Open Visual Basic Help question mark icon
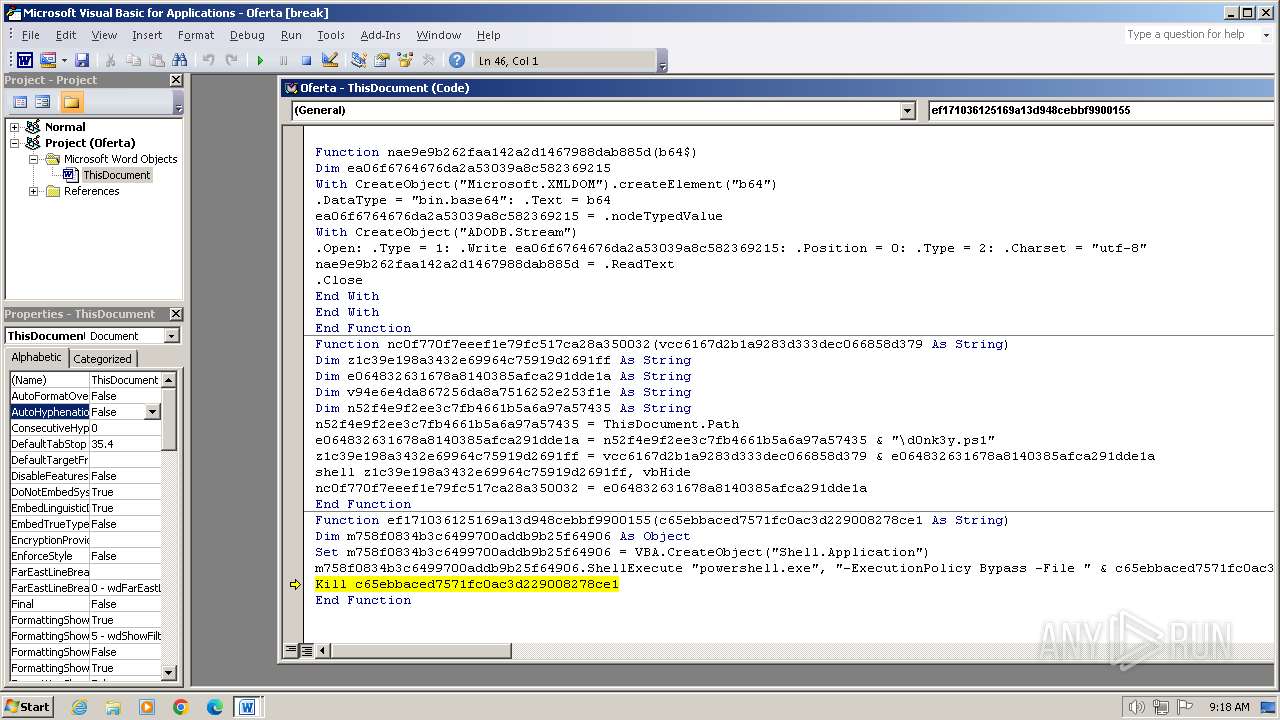Viewport: 1280px width, 720px height. click(x=457, y=60)
